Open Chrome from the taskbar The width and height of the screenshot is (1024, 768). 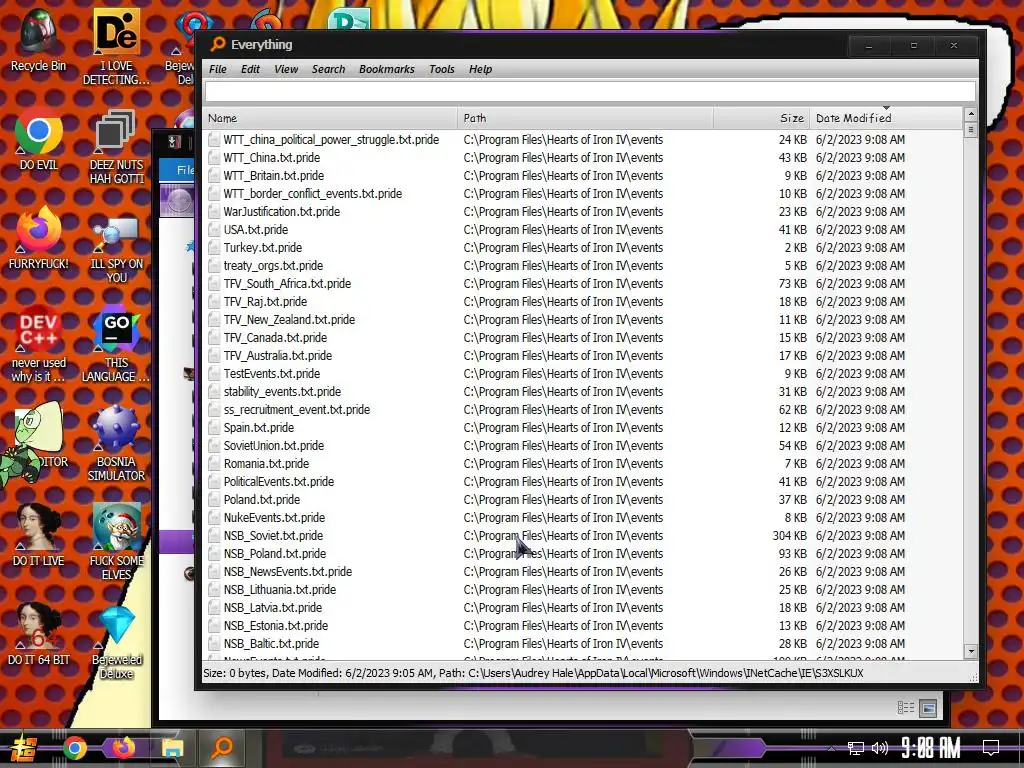74,748
